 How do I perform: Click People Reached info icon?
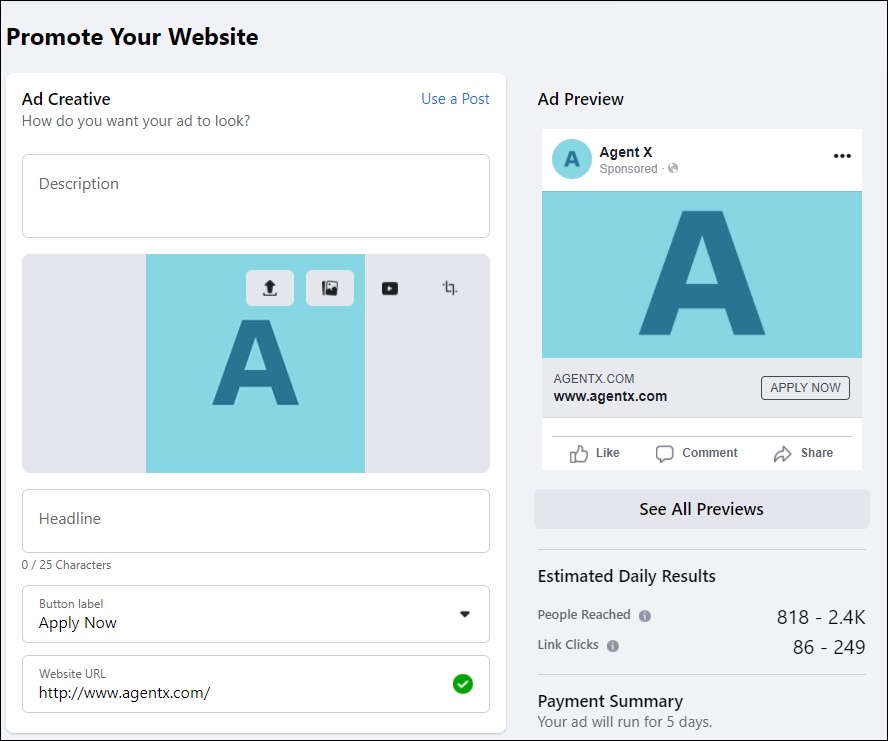click(645, 616)
